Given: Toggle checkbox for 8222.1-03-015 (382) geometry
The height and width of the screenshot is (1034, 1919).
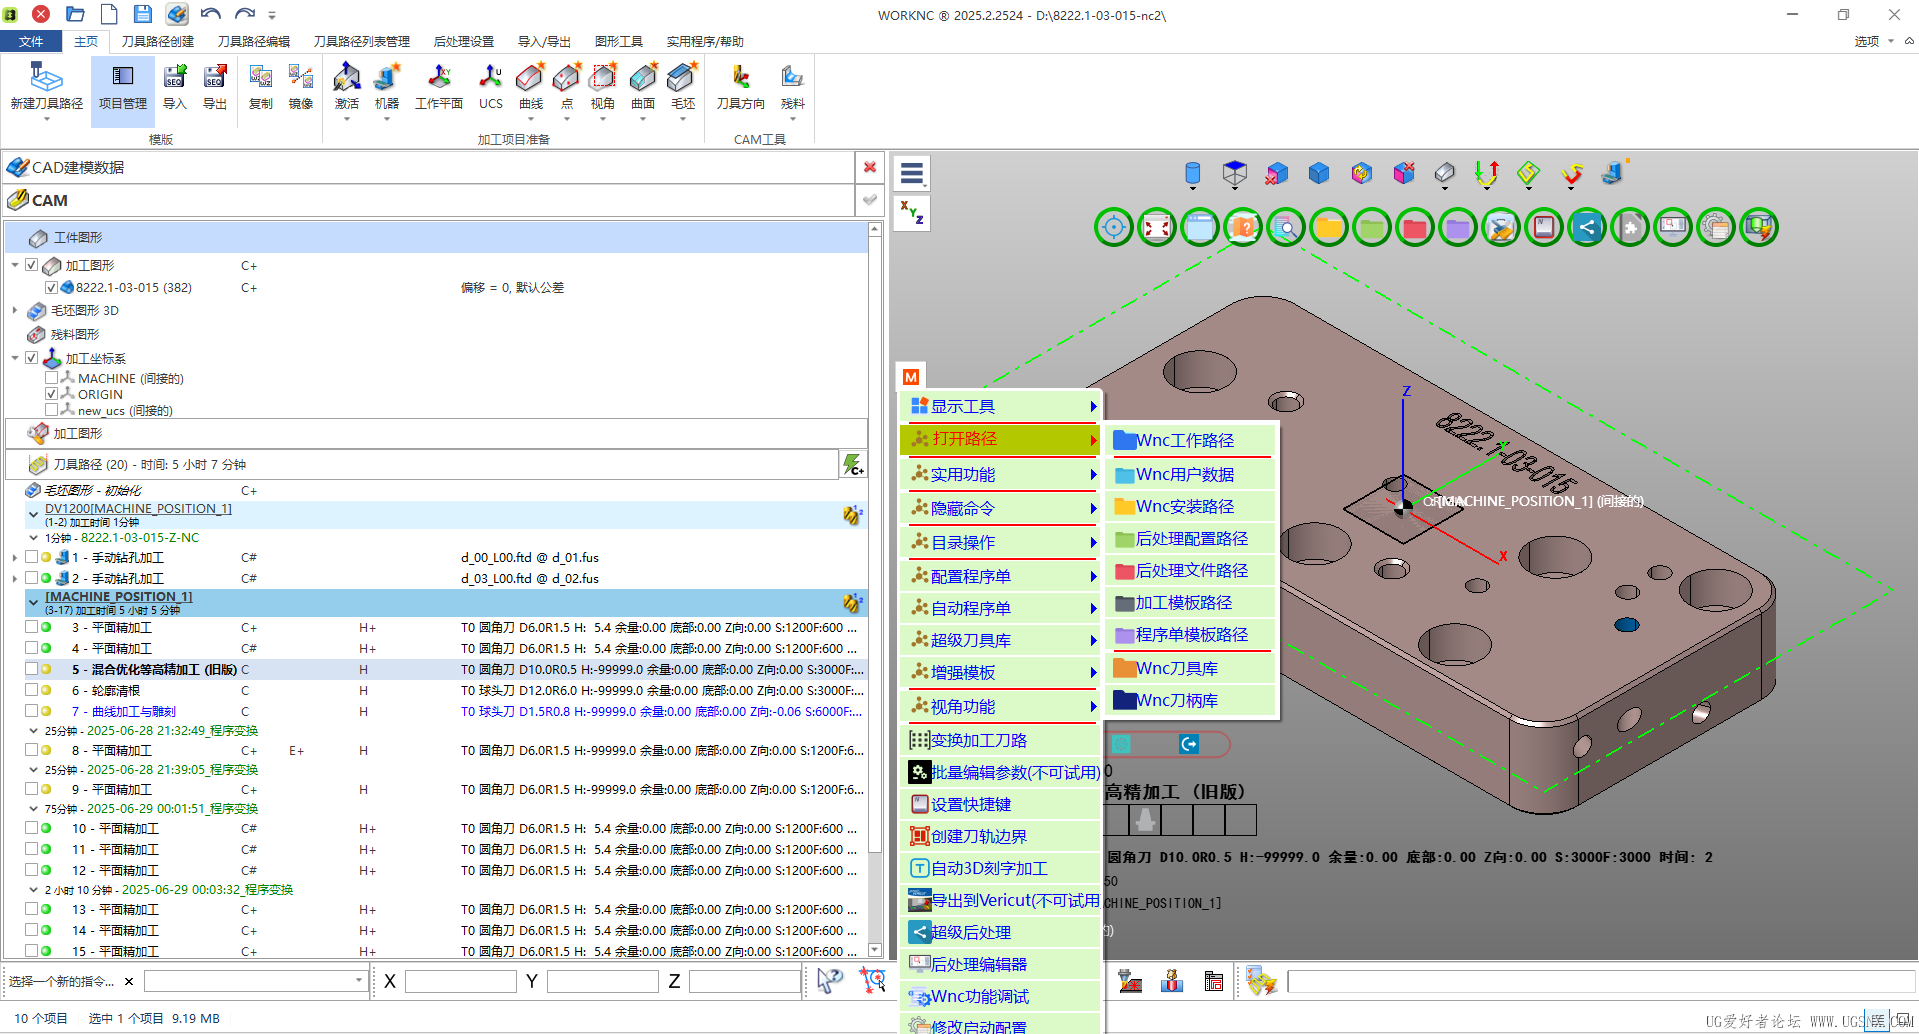Looking at the screenshot, I should click(x=51, y=287).
